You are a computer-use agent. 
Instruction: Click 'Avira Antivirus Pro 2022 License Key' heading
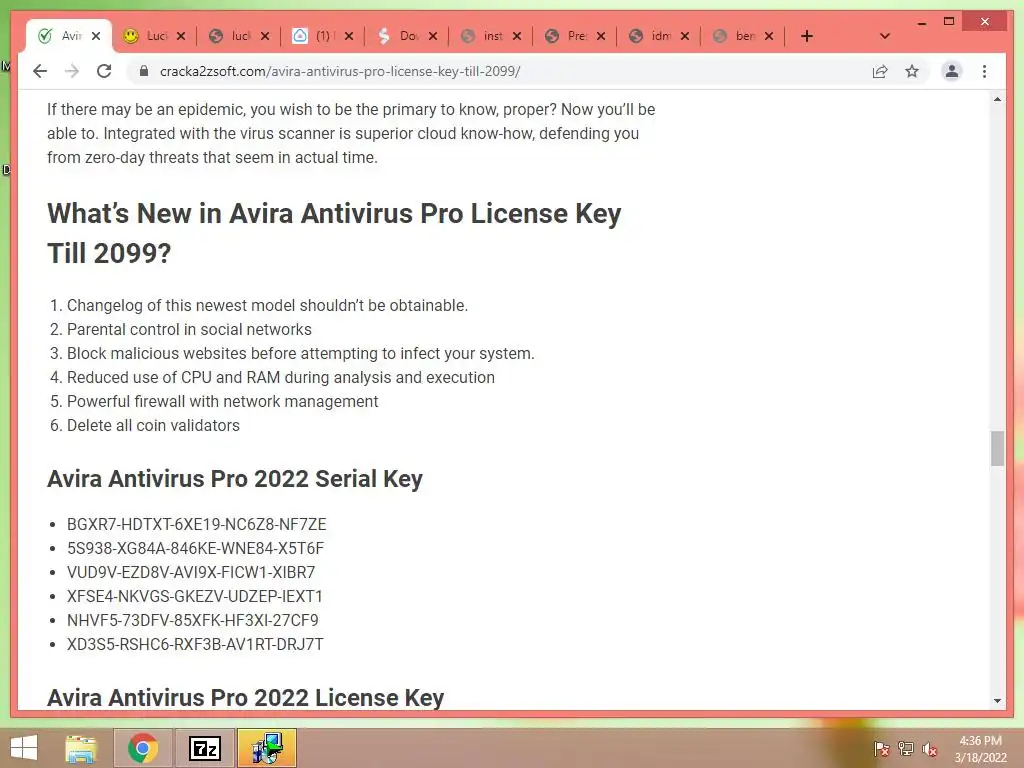(x=246, y=697)
